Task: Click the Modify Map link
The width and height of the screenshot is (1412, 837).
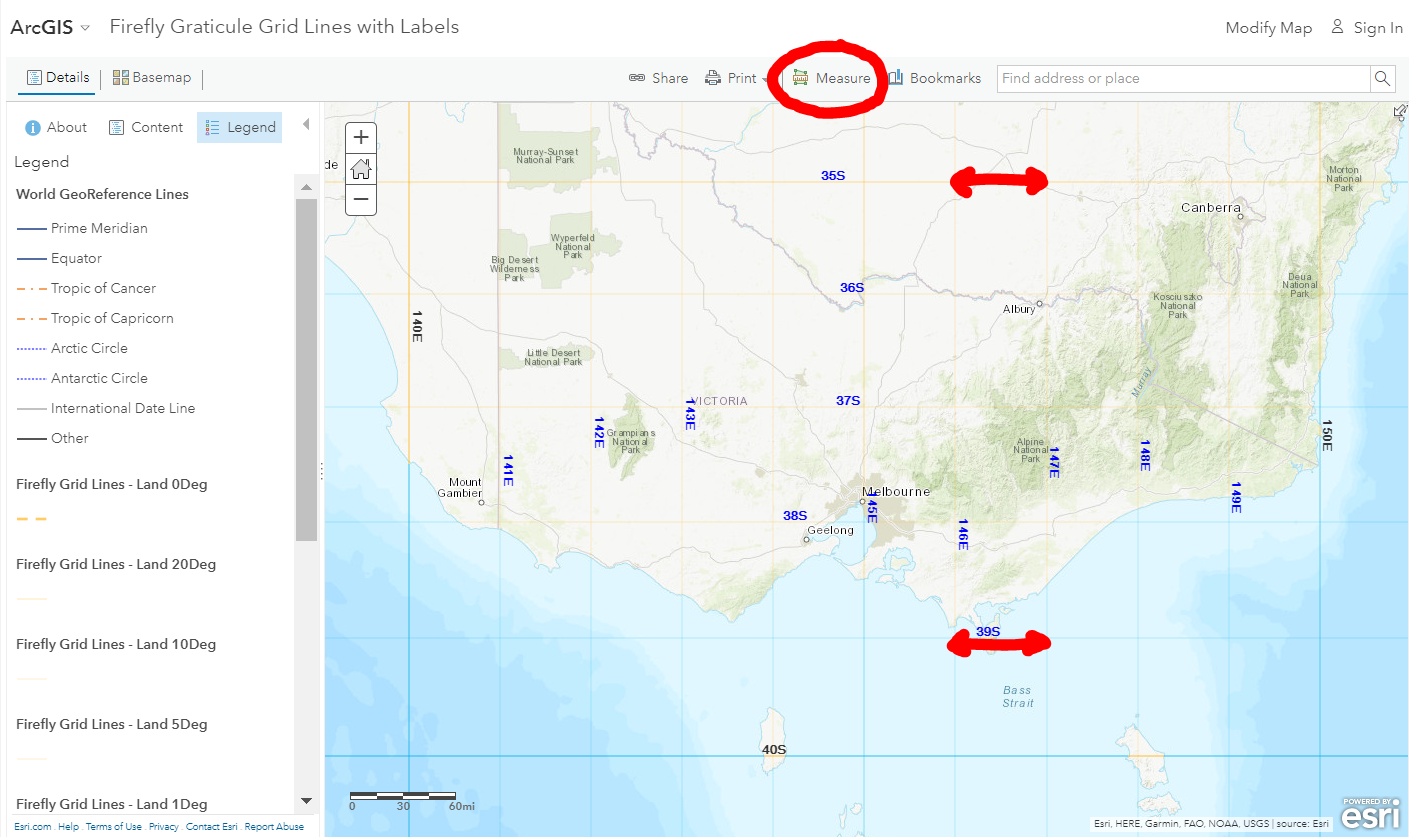Action: coord(1268,28)
